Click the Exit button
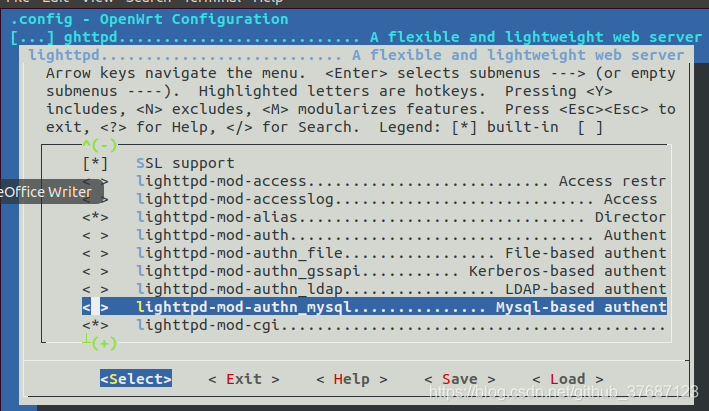The height and width of the screenshot is (411, 709). (x=244, y=379)
